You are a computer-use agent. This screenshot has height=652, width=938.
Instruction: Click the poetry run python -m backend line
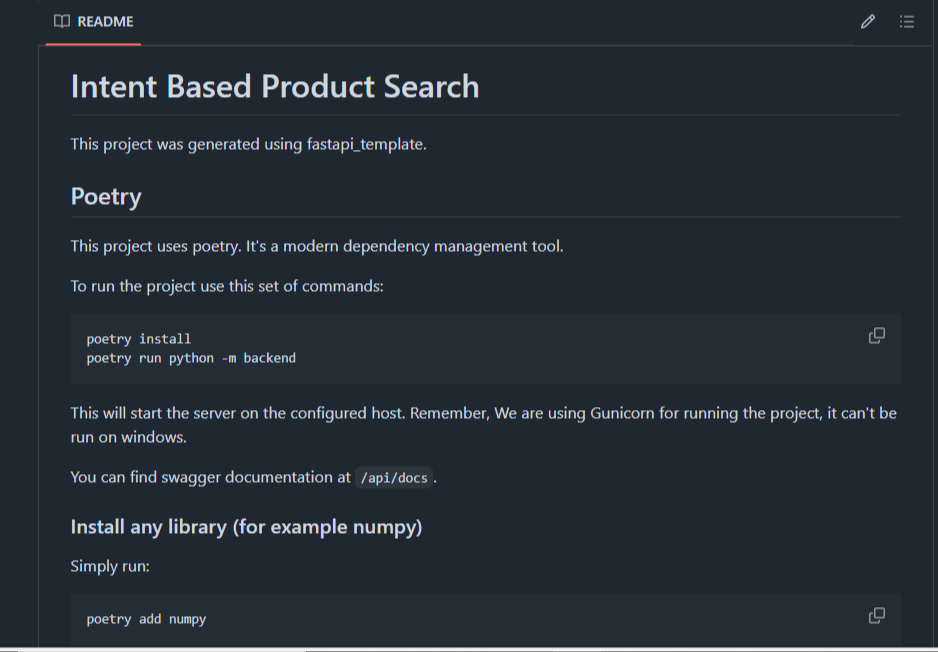tap(190, 357)
